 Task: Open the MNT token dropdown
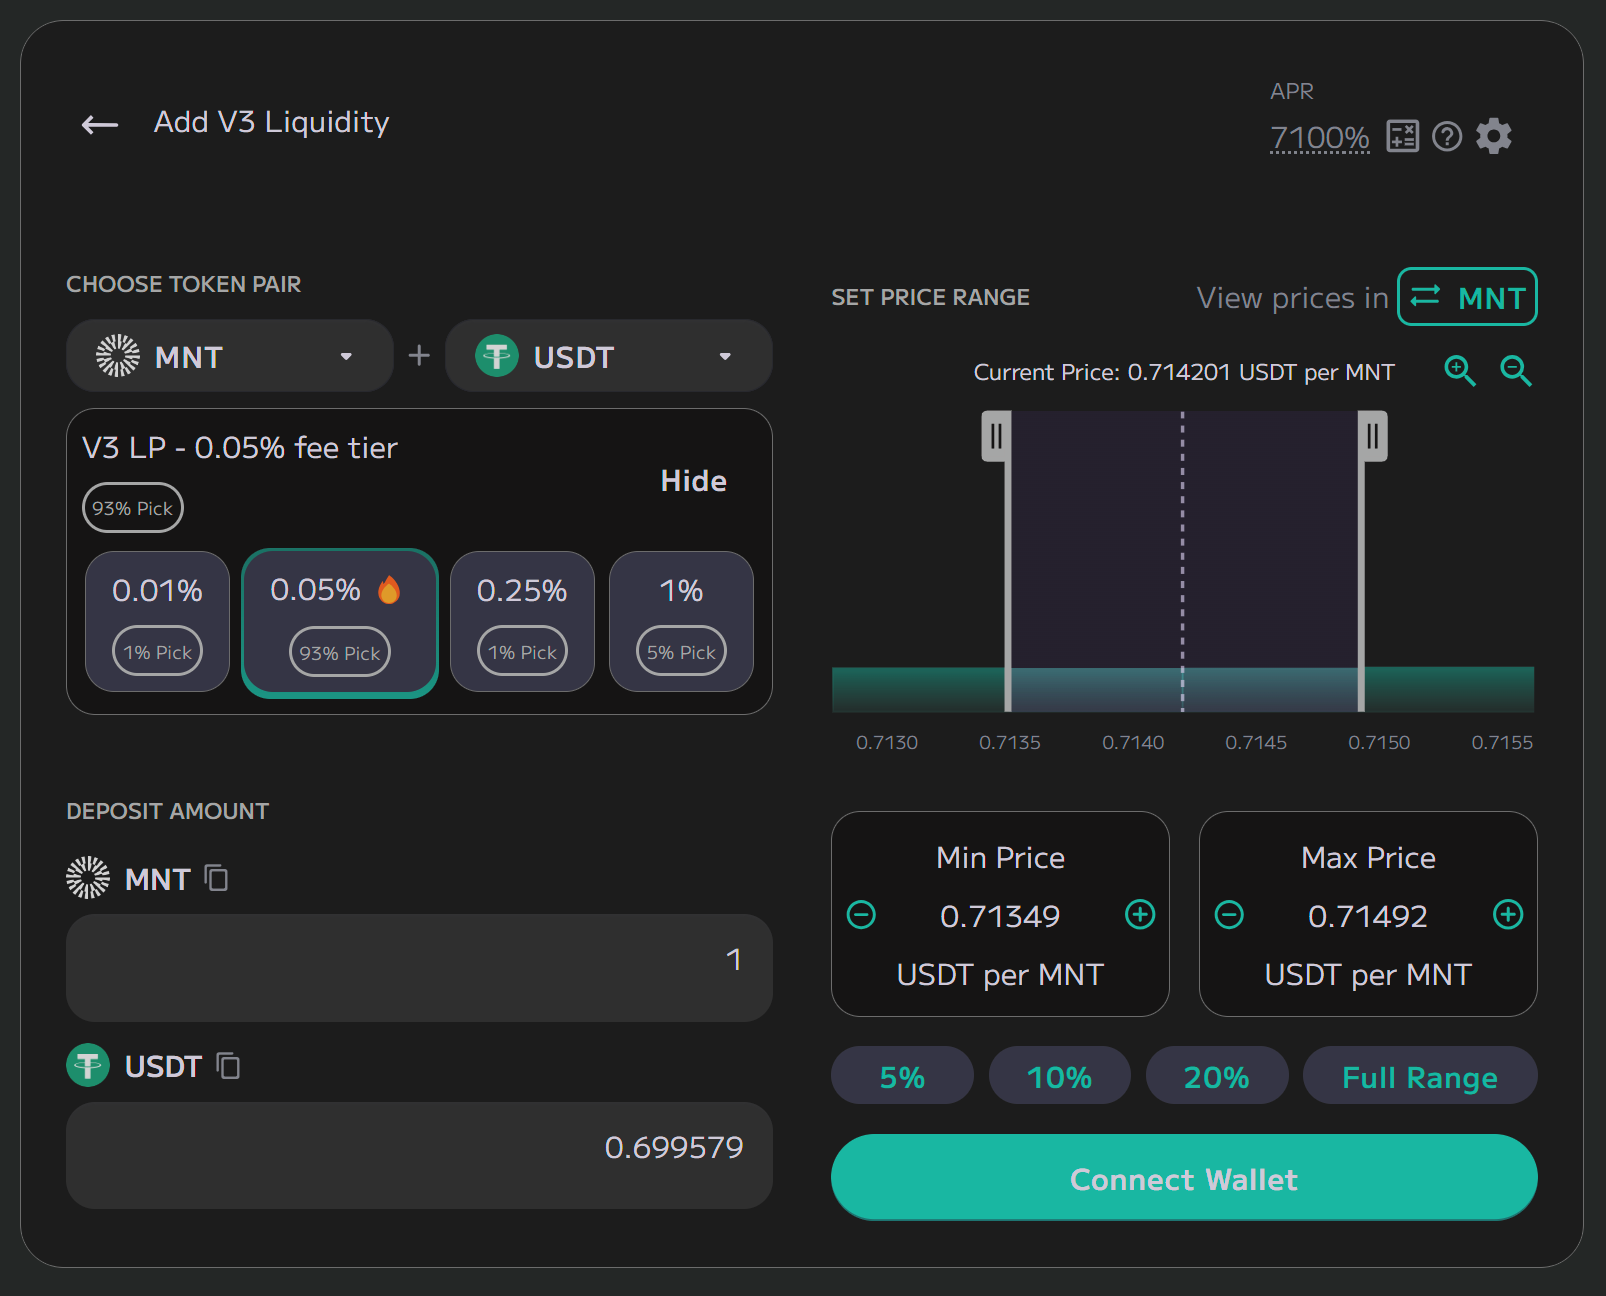point(230,356)
